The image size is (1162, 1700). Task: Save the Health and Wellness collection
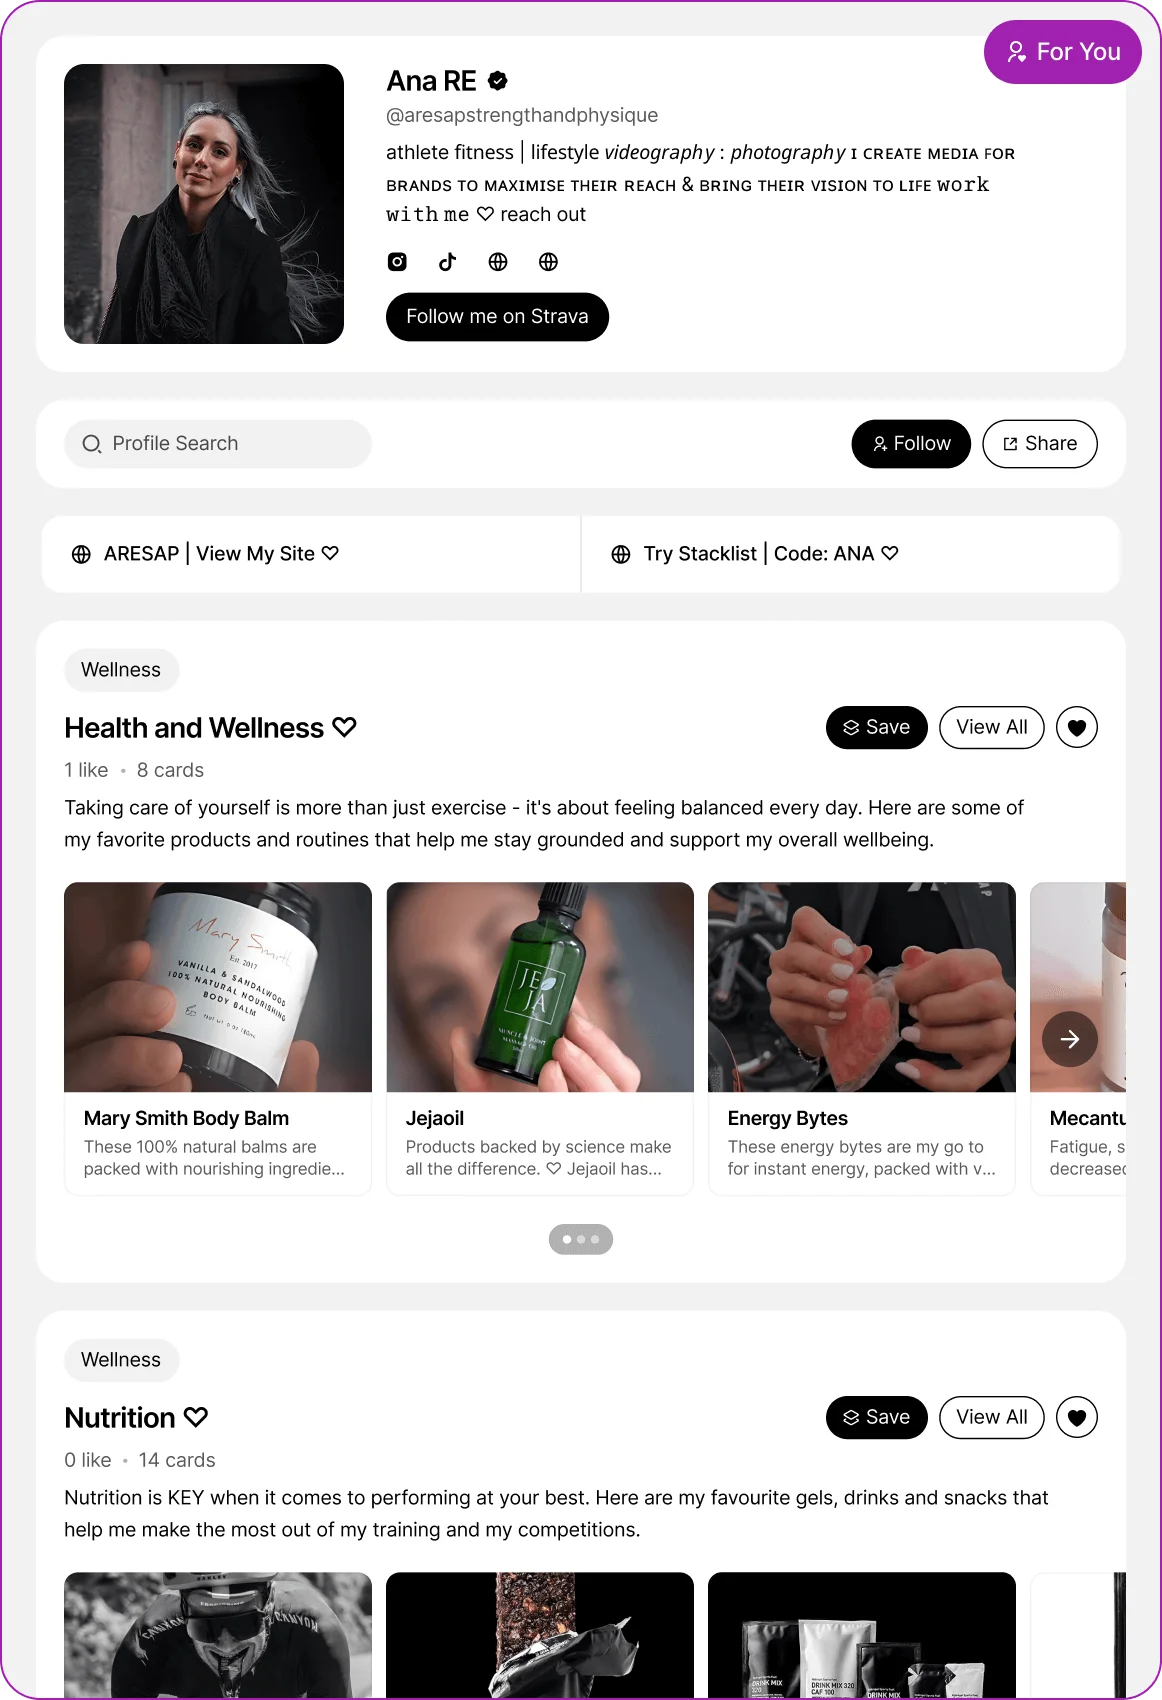pos(876,728)
